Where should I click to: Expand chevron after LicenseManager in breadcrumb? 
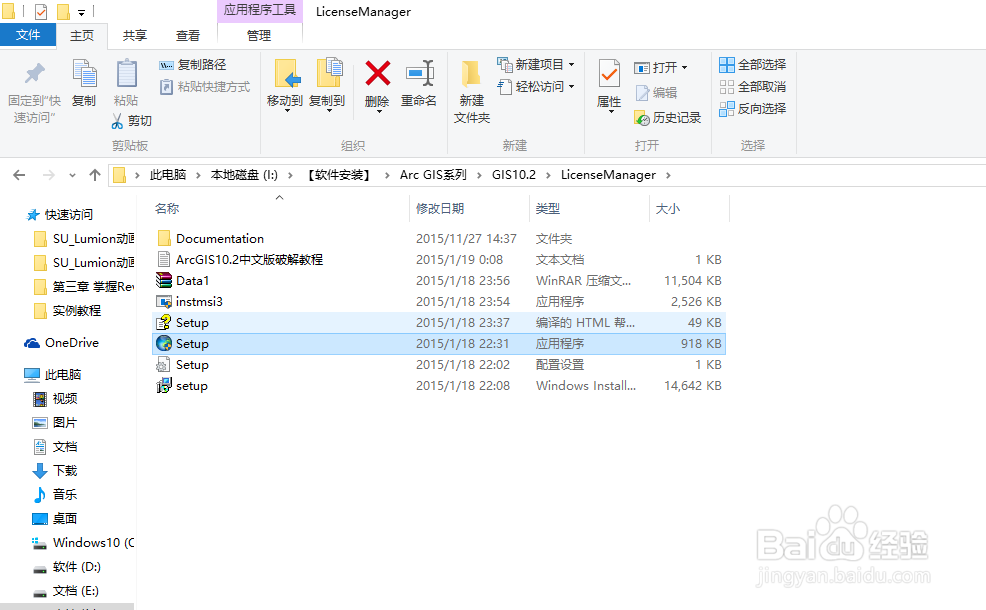[668, 175]
